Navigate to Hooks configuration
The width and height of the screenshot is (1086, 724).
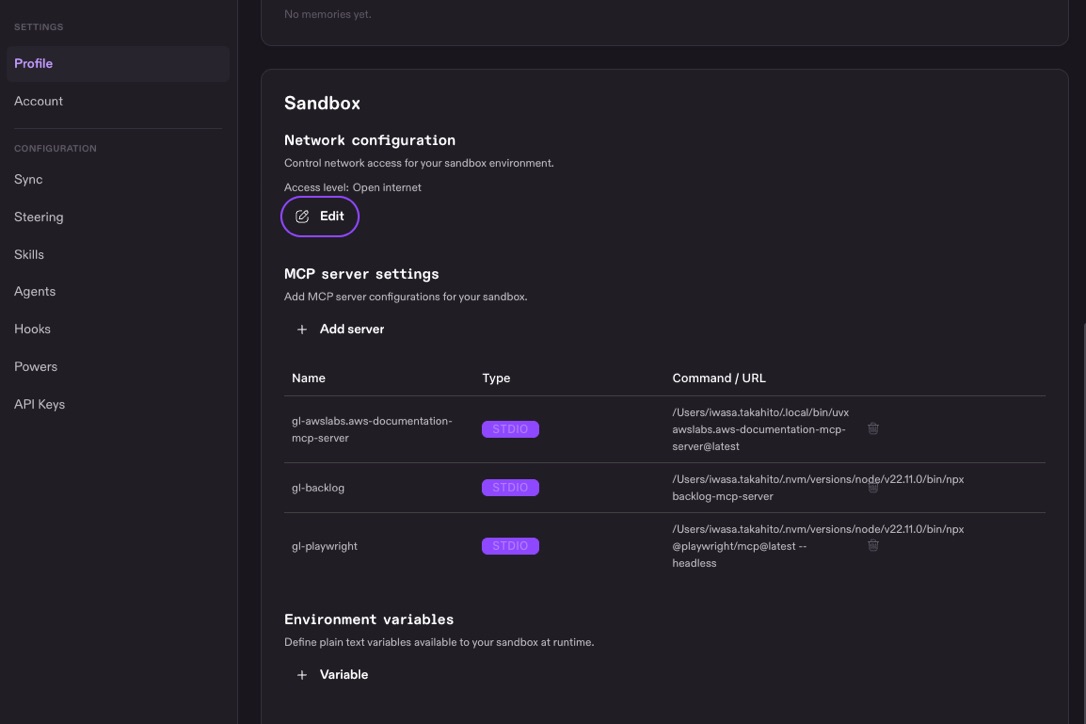(x=118, y=329)
